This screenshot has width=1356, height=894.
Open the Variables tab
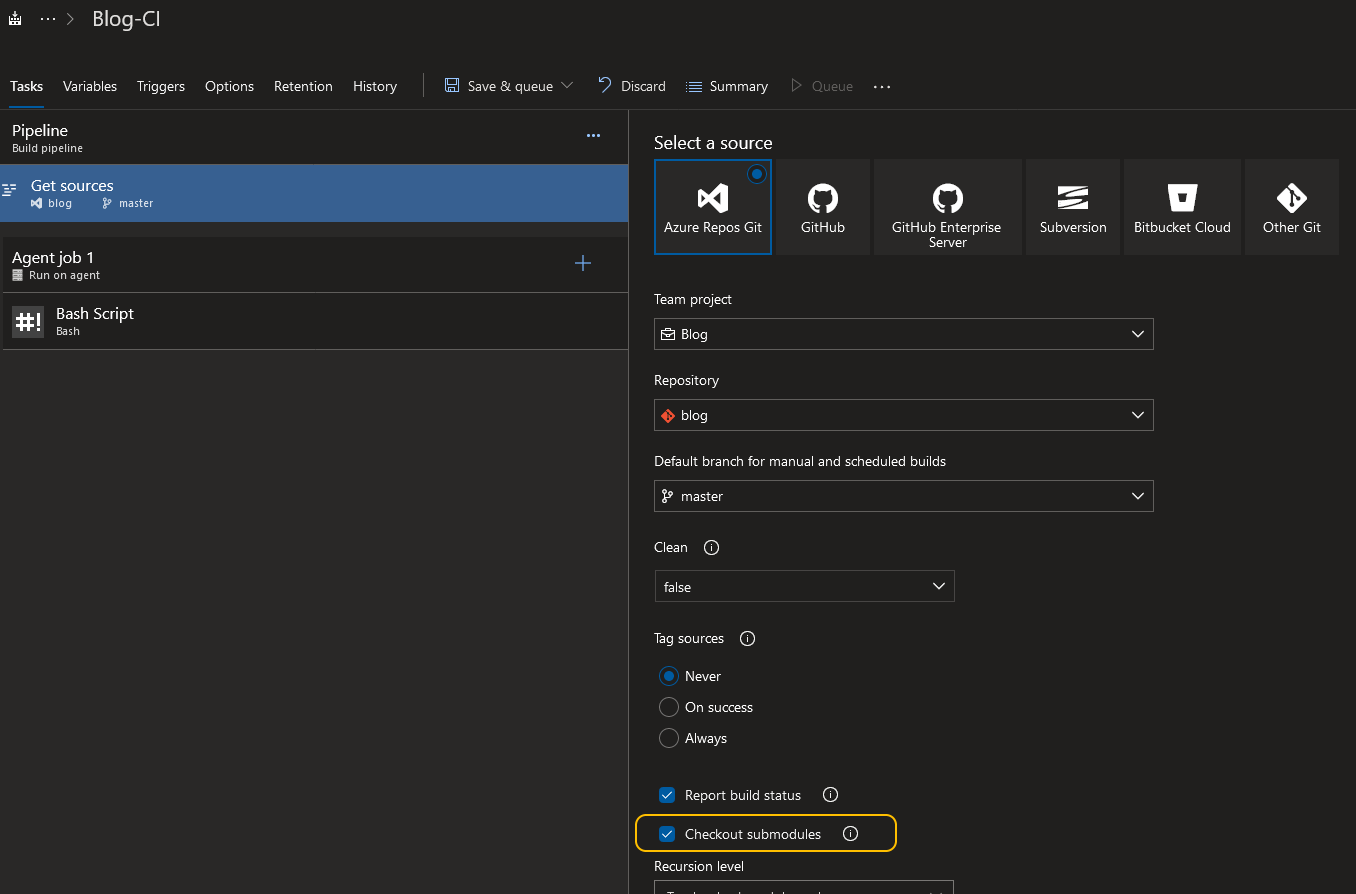click(x=89, y=86)
